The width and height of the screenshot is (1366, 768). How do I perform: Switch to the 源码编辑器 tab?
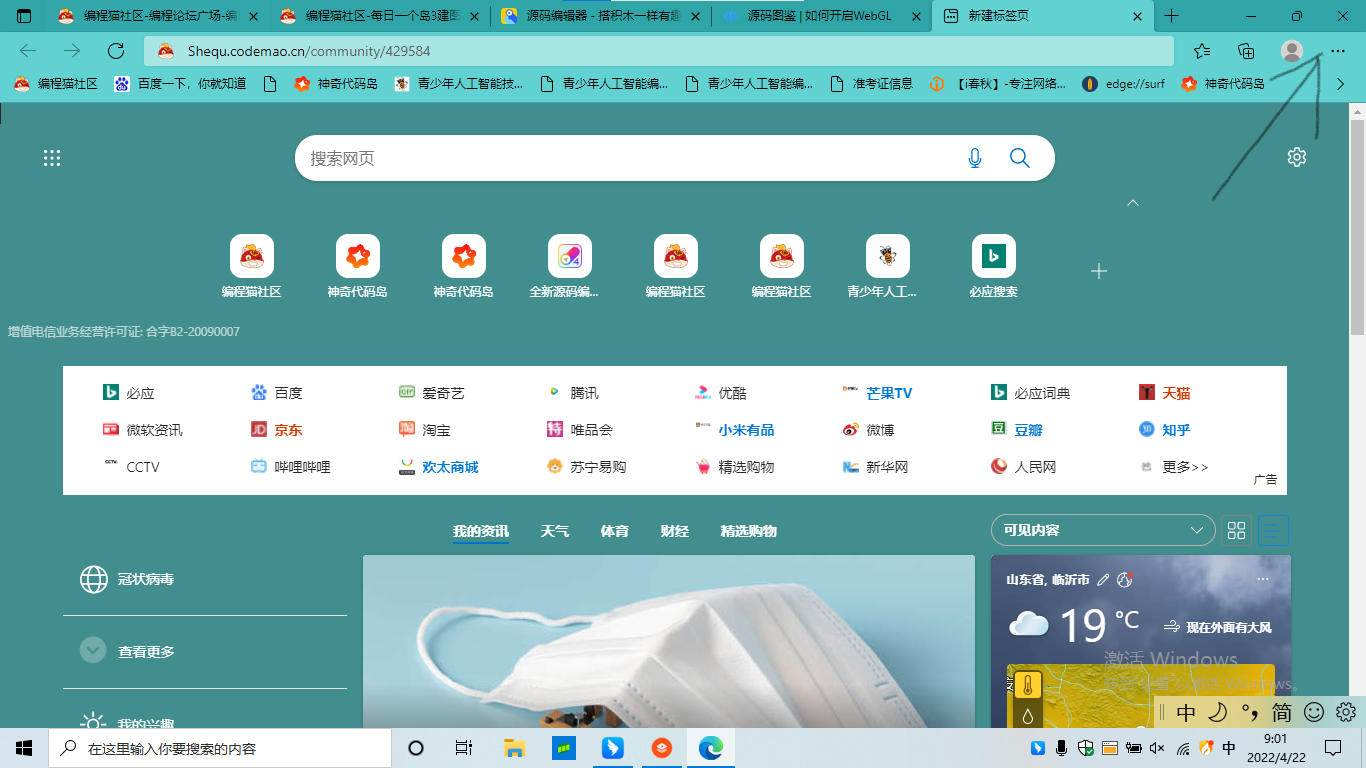coord(602,16)
